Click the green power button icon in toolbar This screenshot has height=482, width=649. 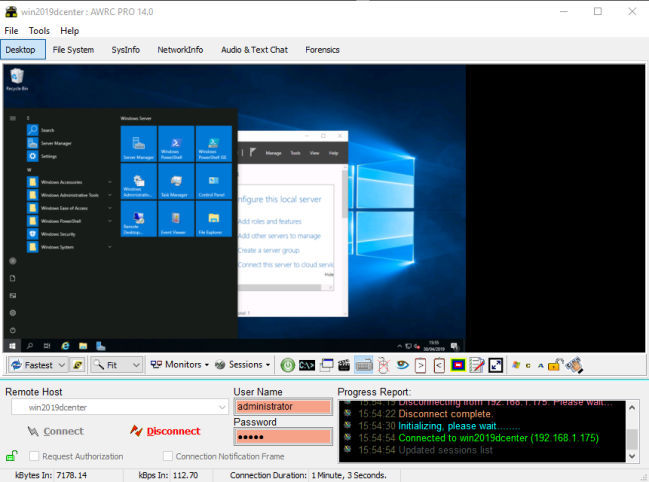coord(288,365)
